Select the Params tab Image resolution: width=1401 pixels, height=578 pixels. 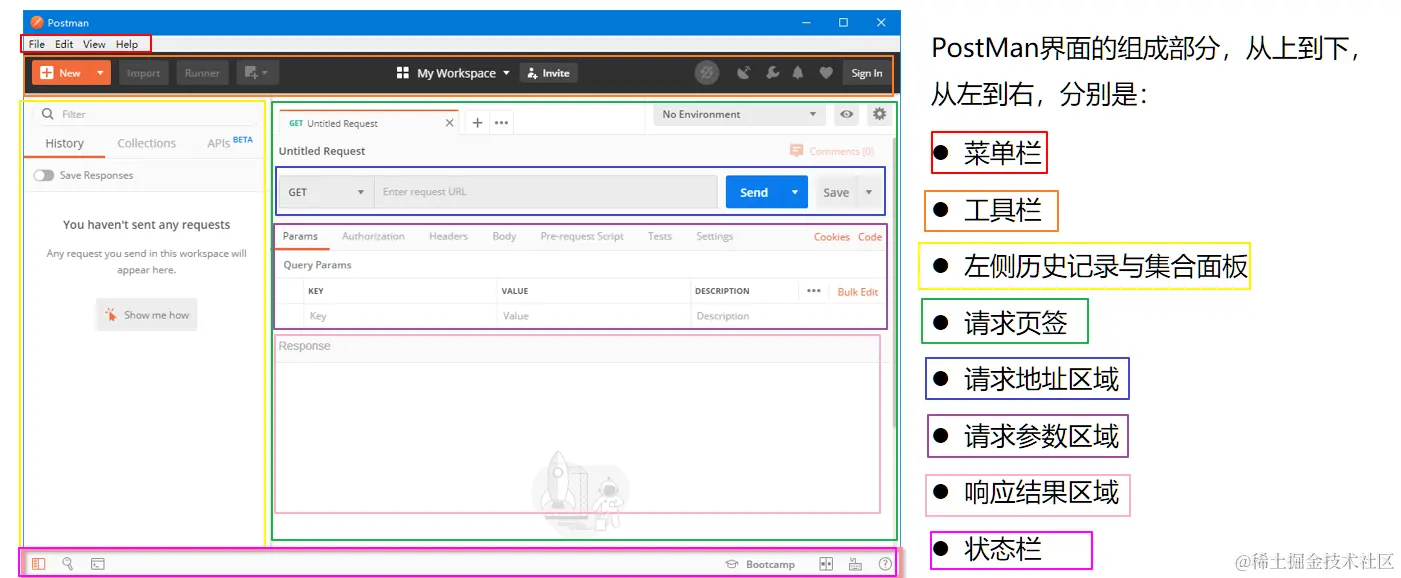click(300, 236)
